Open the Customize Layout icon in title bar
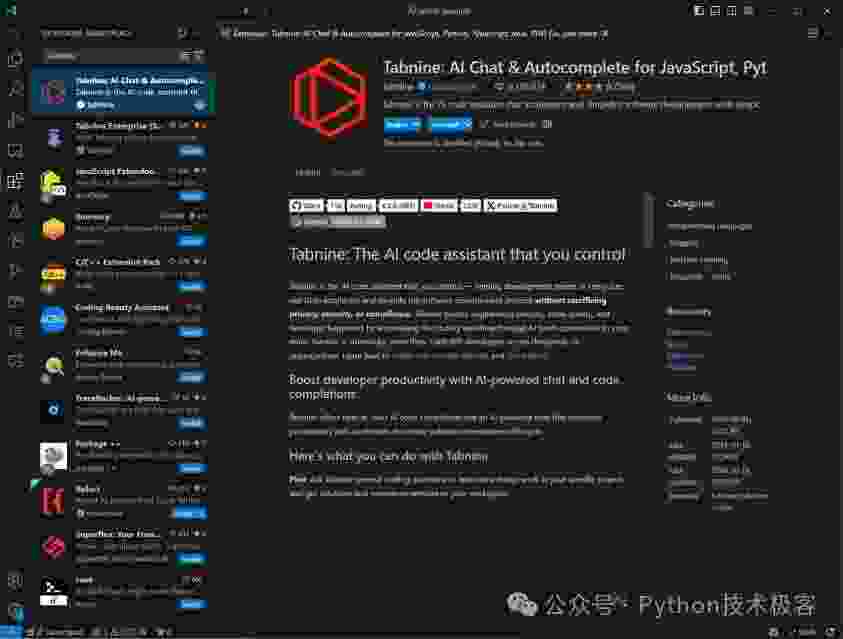843x639 pixels. [x=748, y=11]
